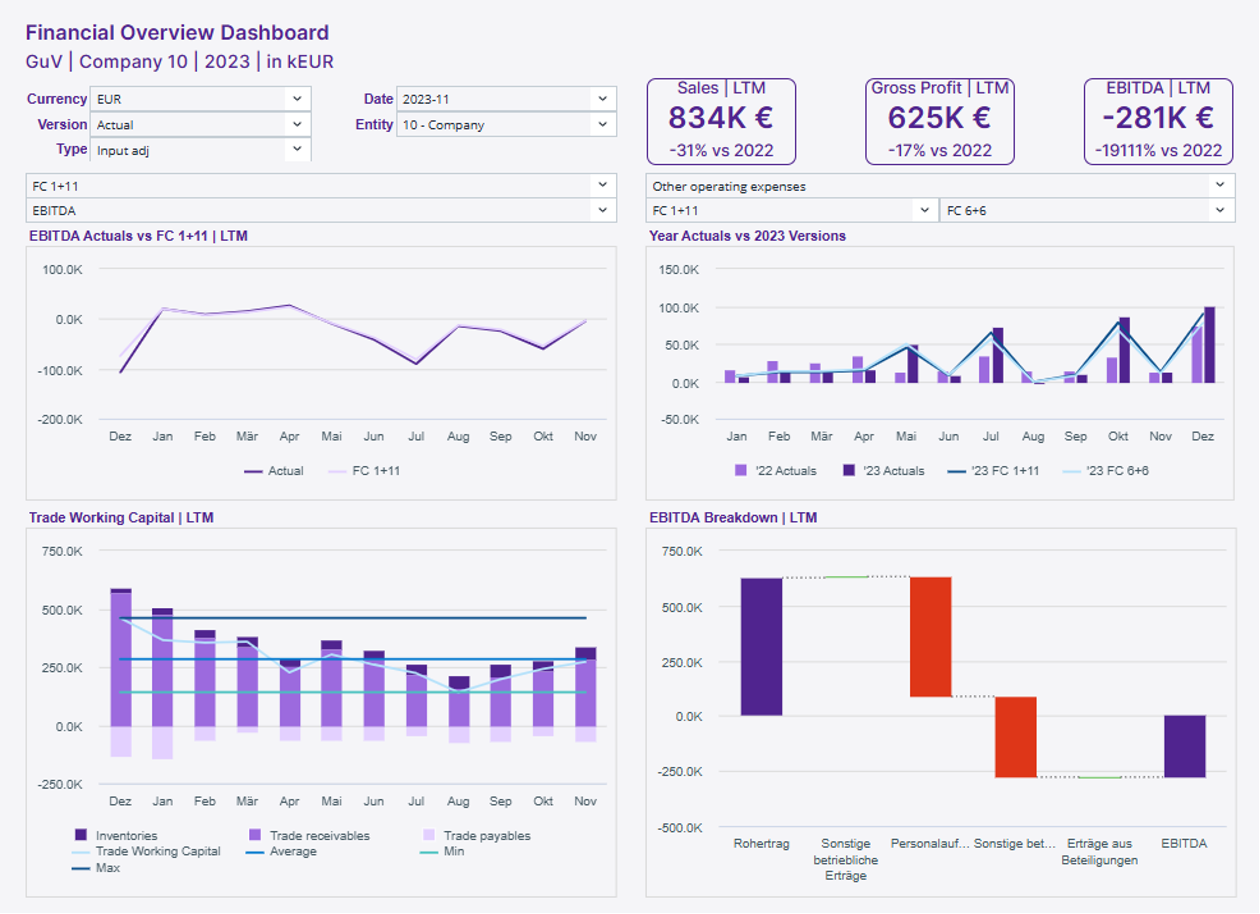Open the FC 6+6 version dropdown

coord(1218,211)
